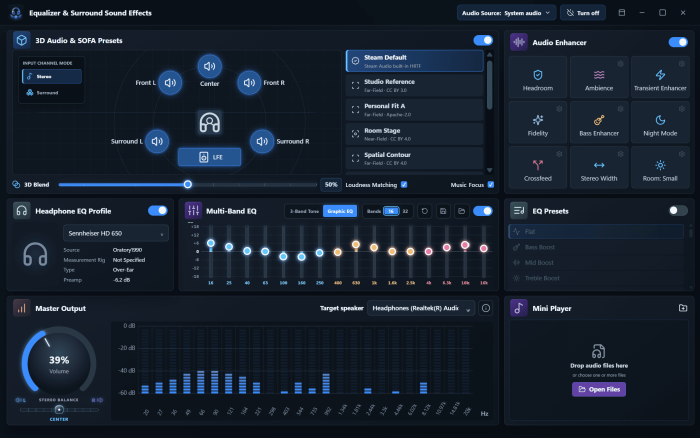Select Surround input channel mode
Viewport: 700px width, 438px height.
tap(52, 92)
